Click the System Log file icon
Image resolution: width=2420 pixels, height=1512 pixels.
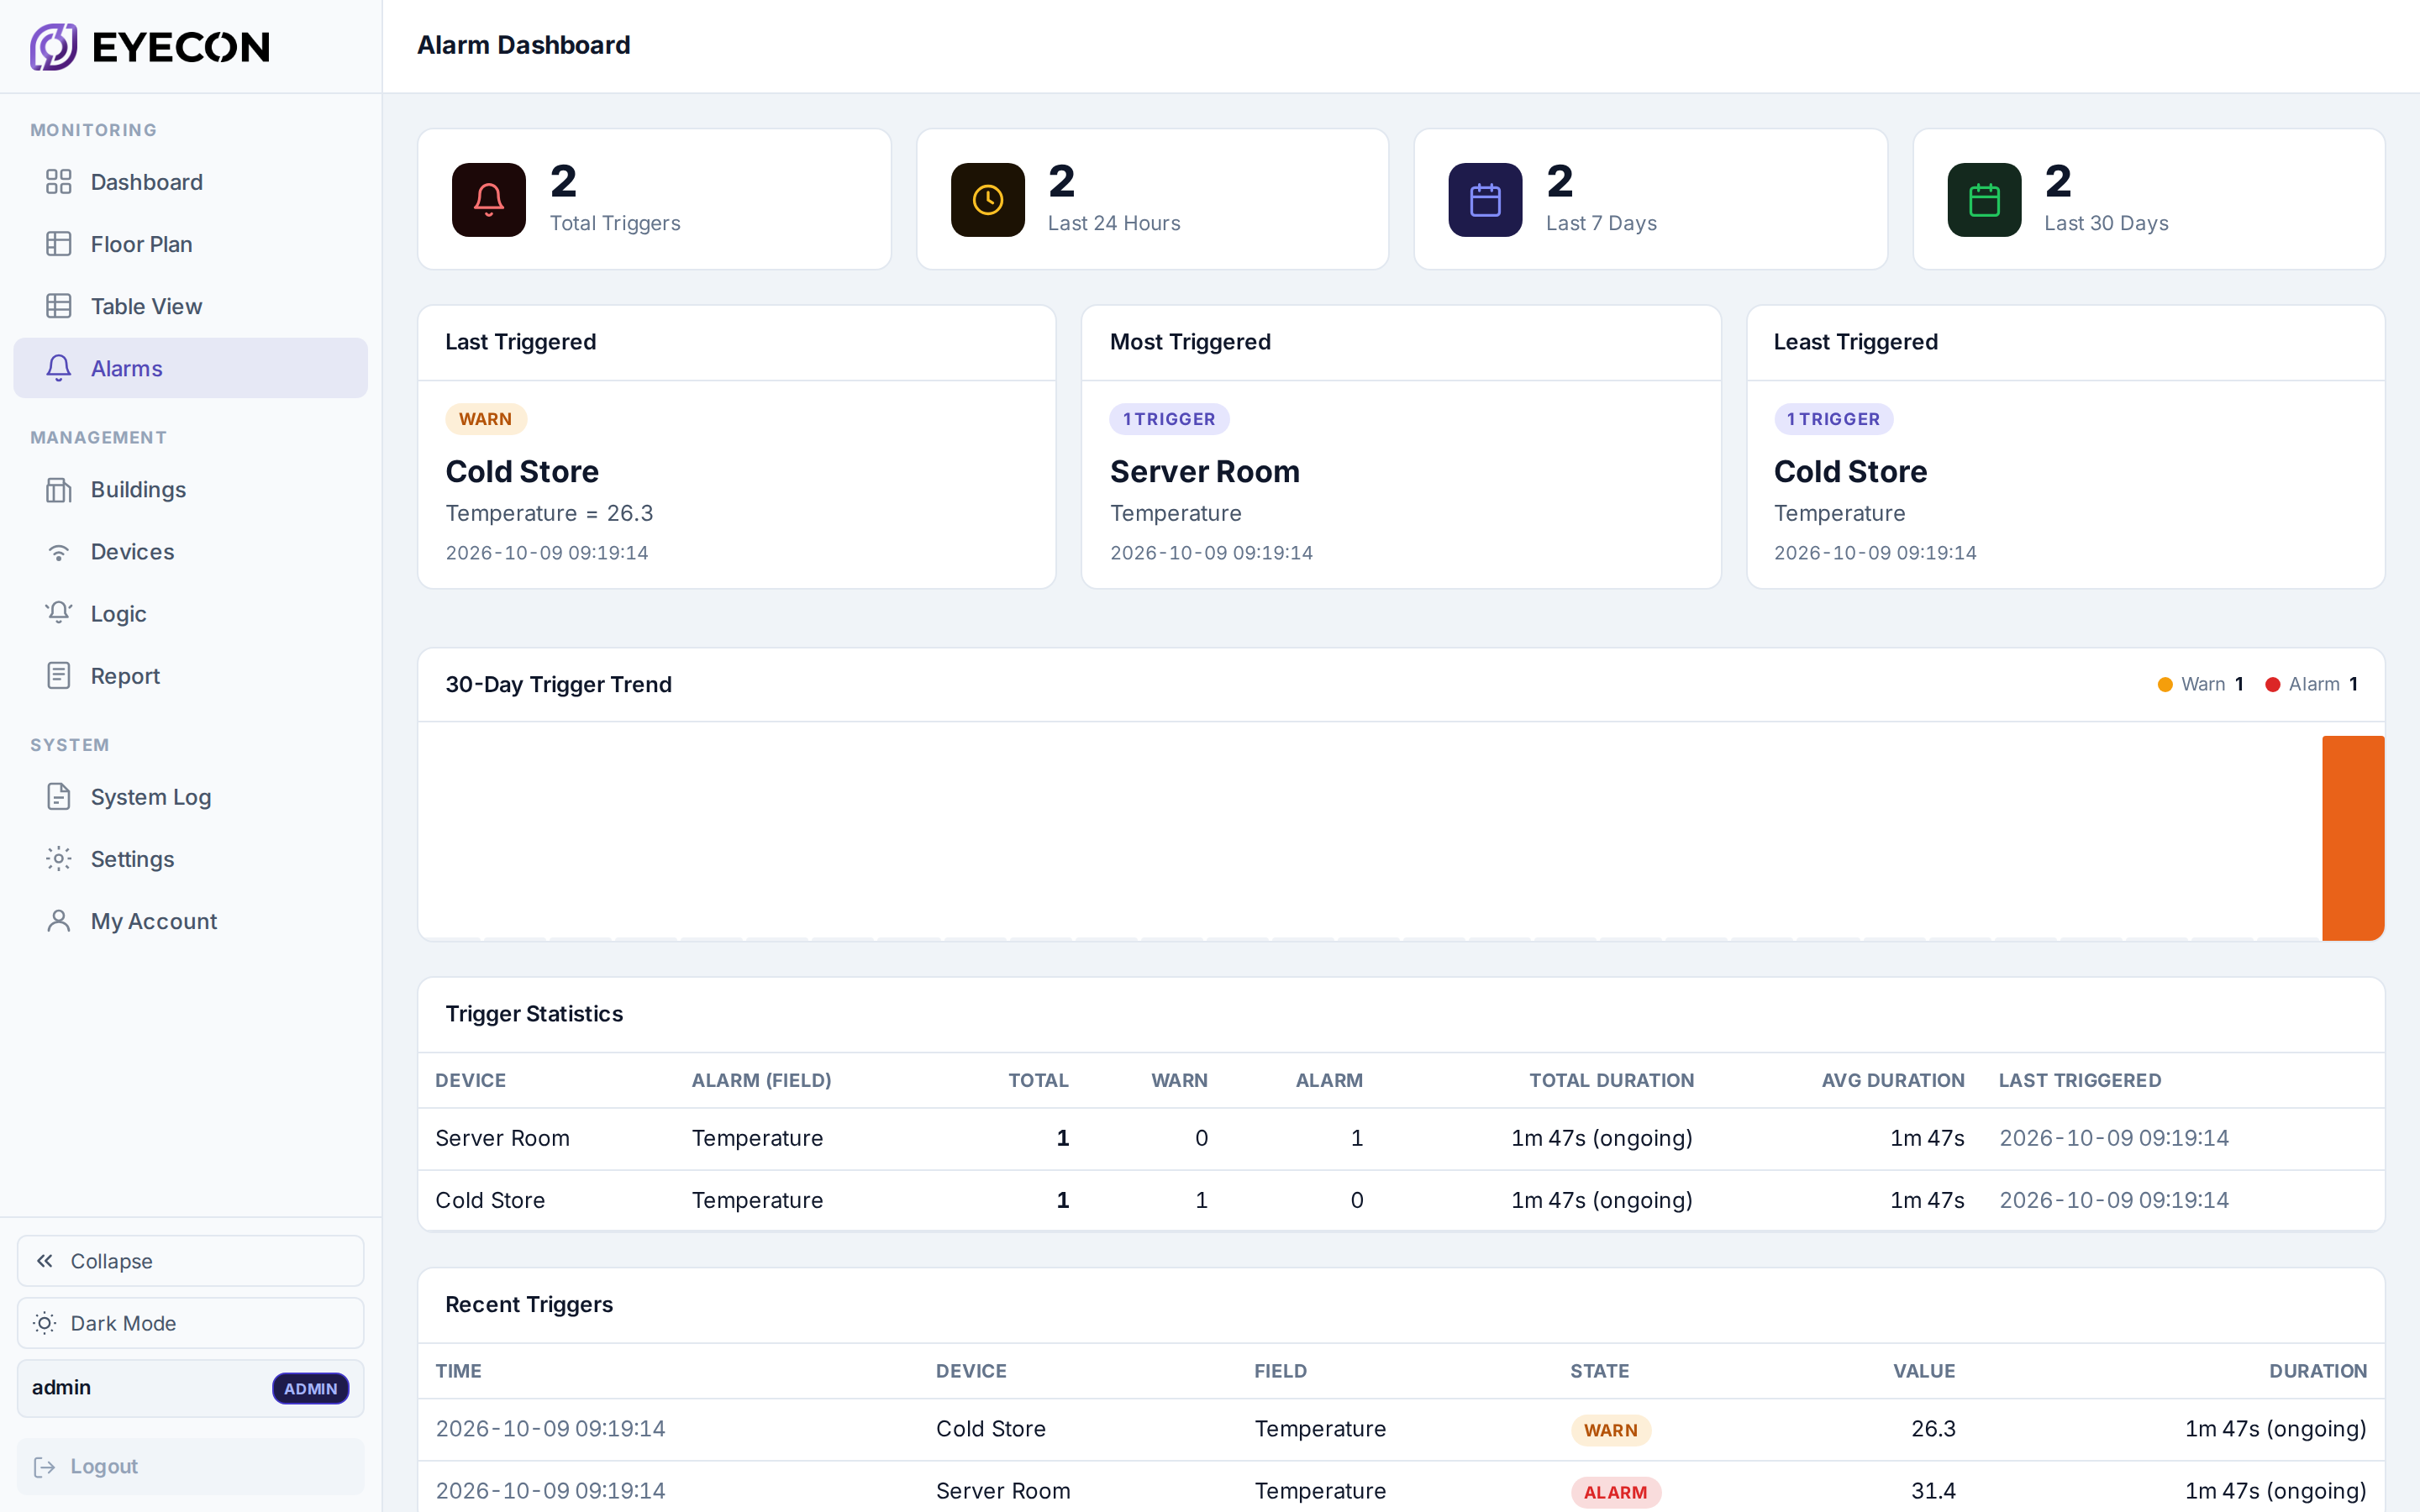coord(59,797)
